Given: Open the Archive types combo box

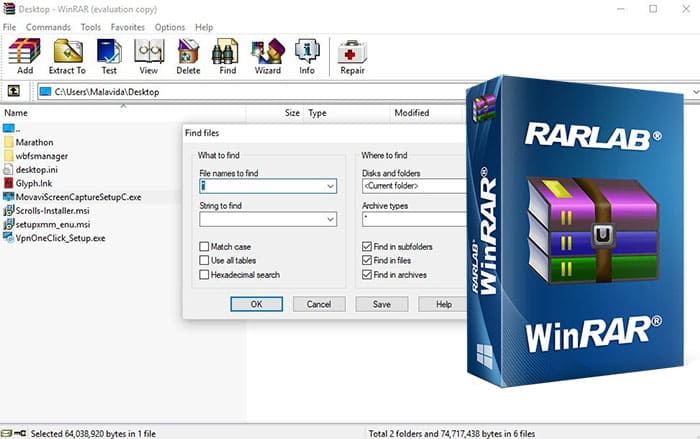Looking at the screenshot, I should (414, 219).
